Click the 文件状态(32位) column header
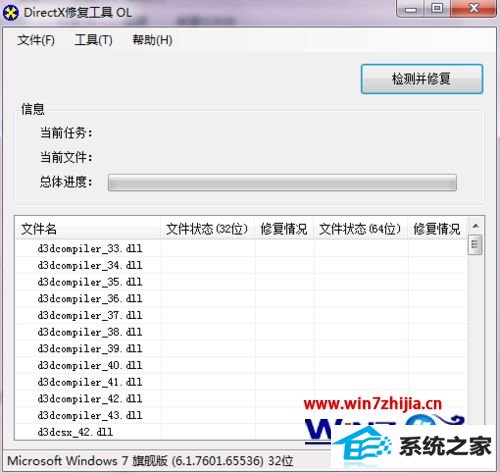The width and height of the screenshot is (500, 473). pos(208,229)
